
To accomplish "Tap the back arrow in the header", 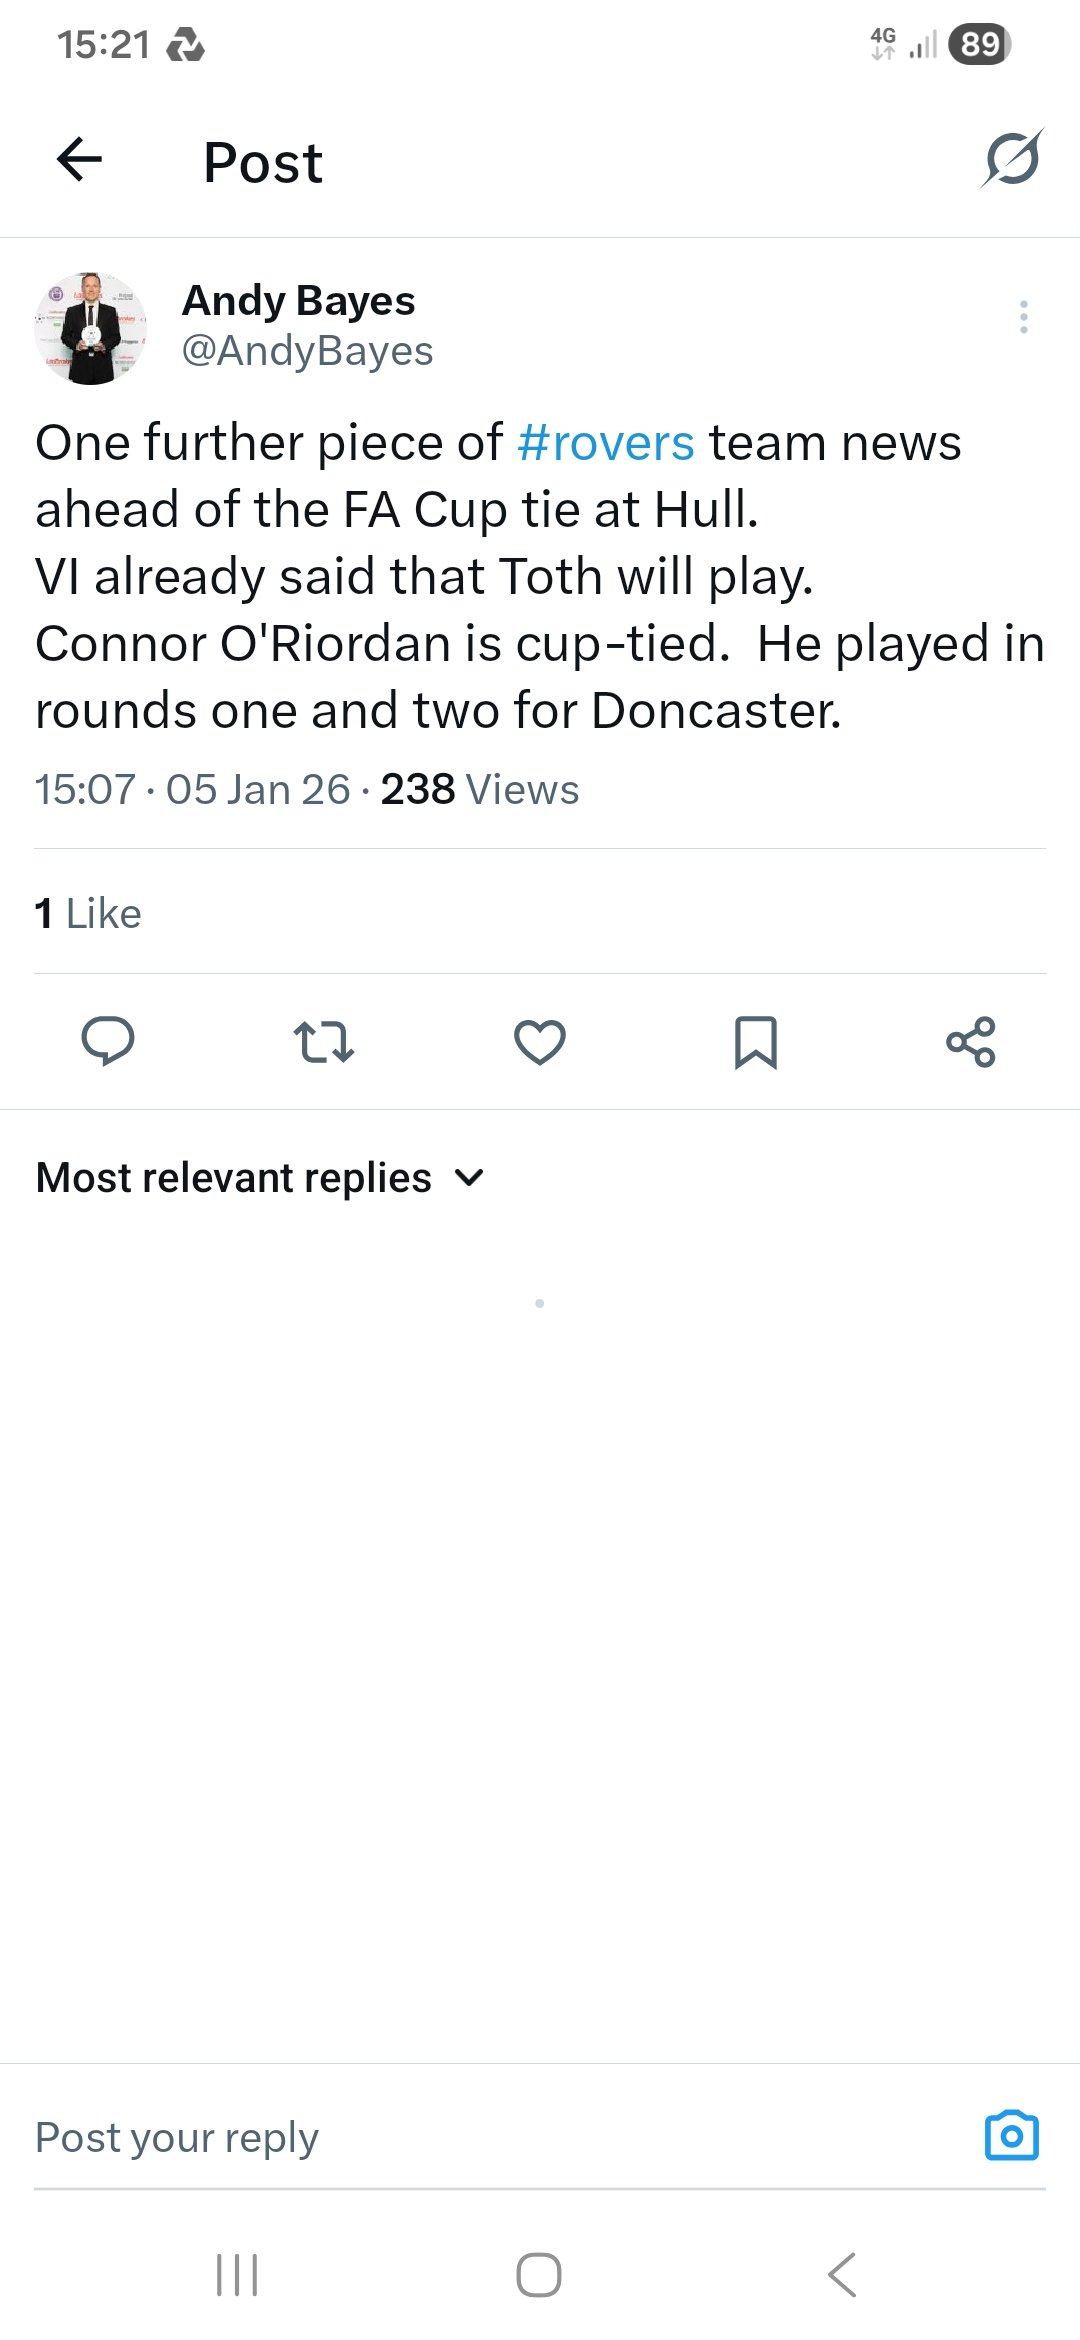I will pyautogui.click(x=80, y=160).
